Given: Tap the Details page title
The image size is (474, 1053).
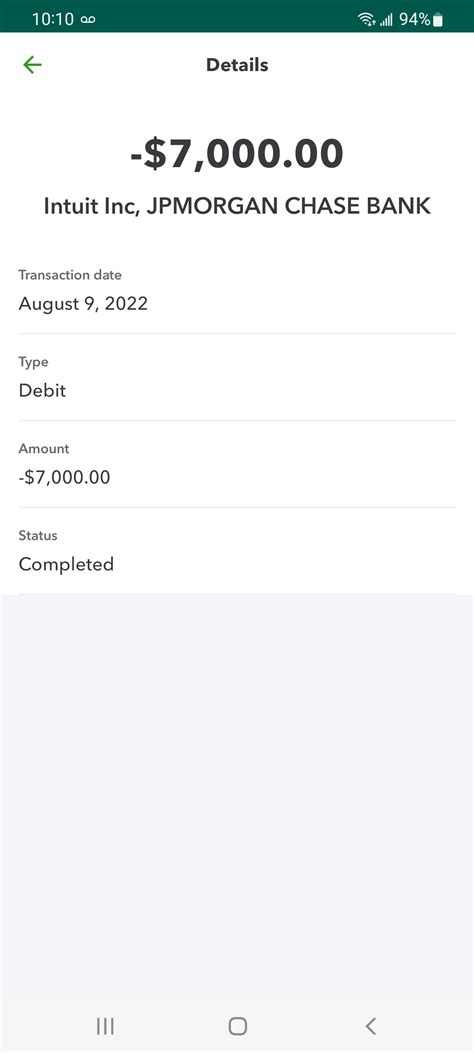Looking at the screenshot, I should point(237,65).
